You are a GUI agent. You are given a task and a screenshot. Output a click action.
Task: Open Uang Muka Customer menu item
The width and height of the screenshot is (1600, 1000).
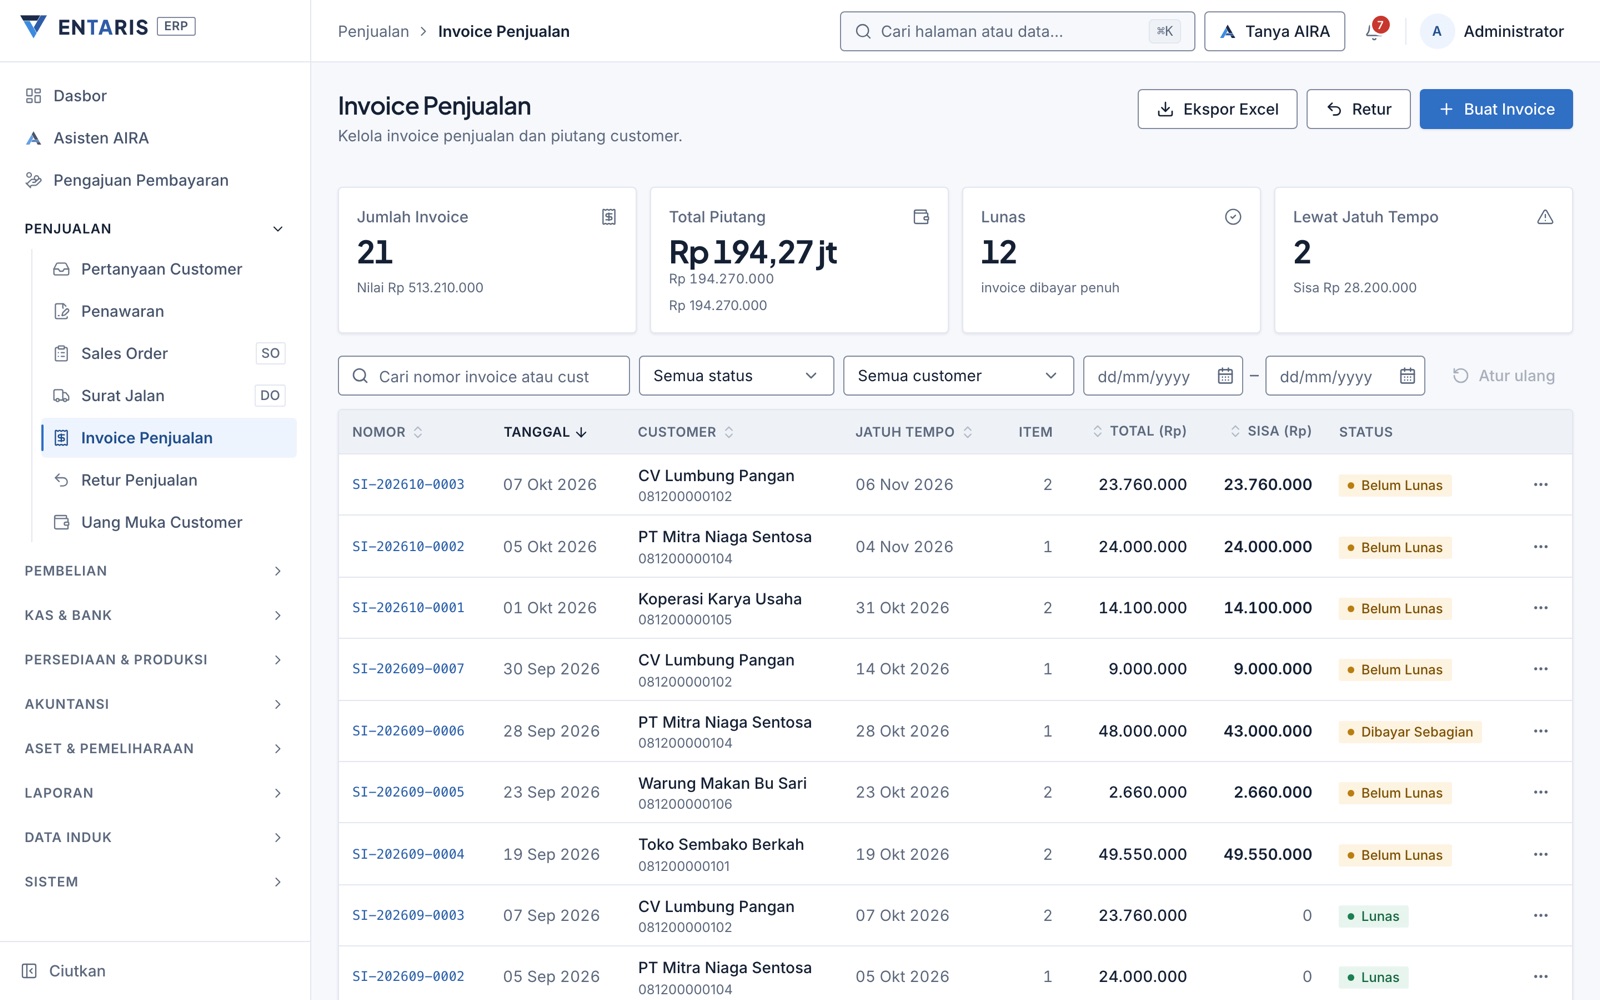(169, 522)
